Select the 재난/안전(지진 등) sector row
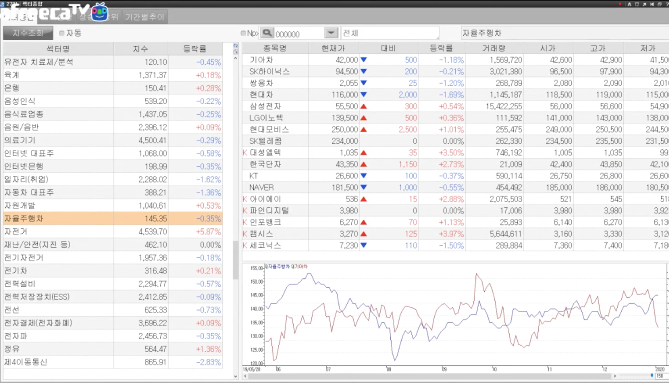669x383 pixels. click(113, 245)
